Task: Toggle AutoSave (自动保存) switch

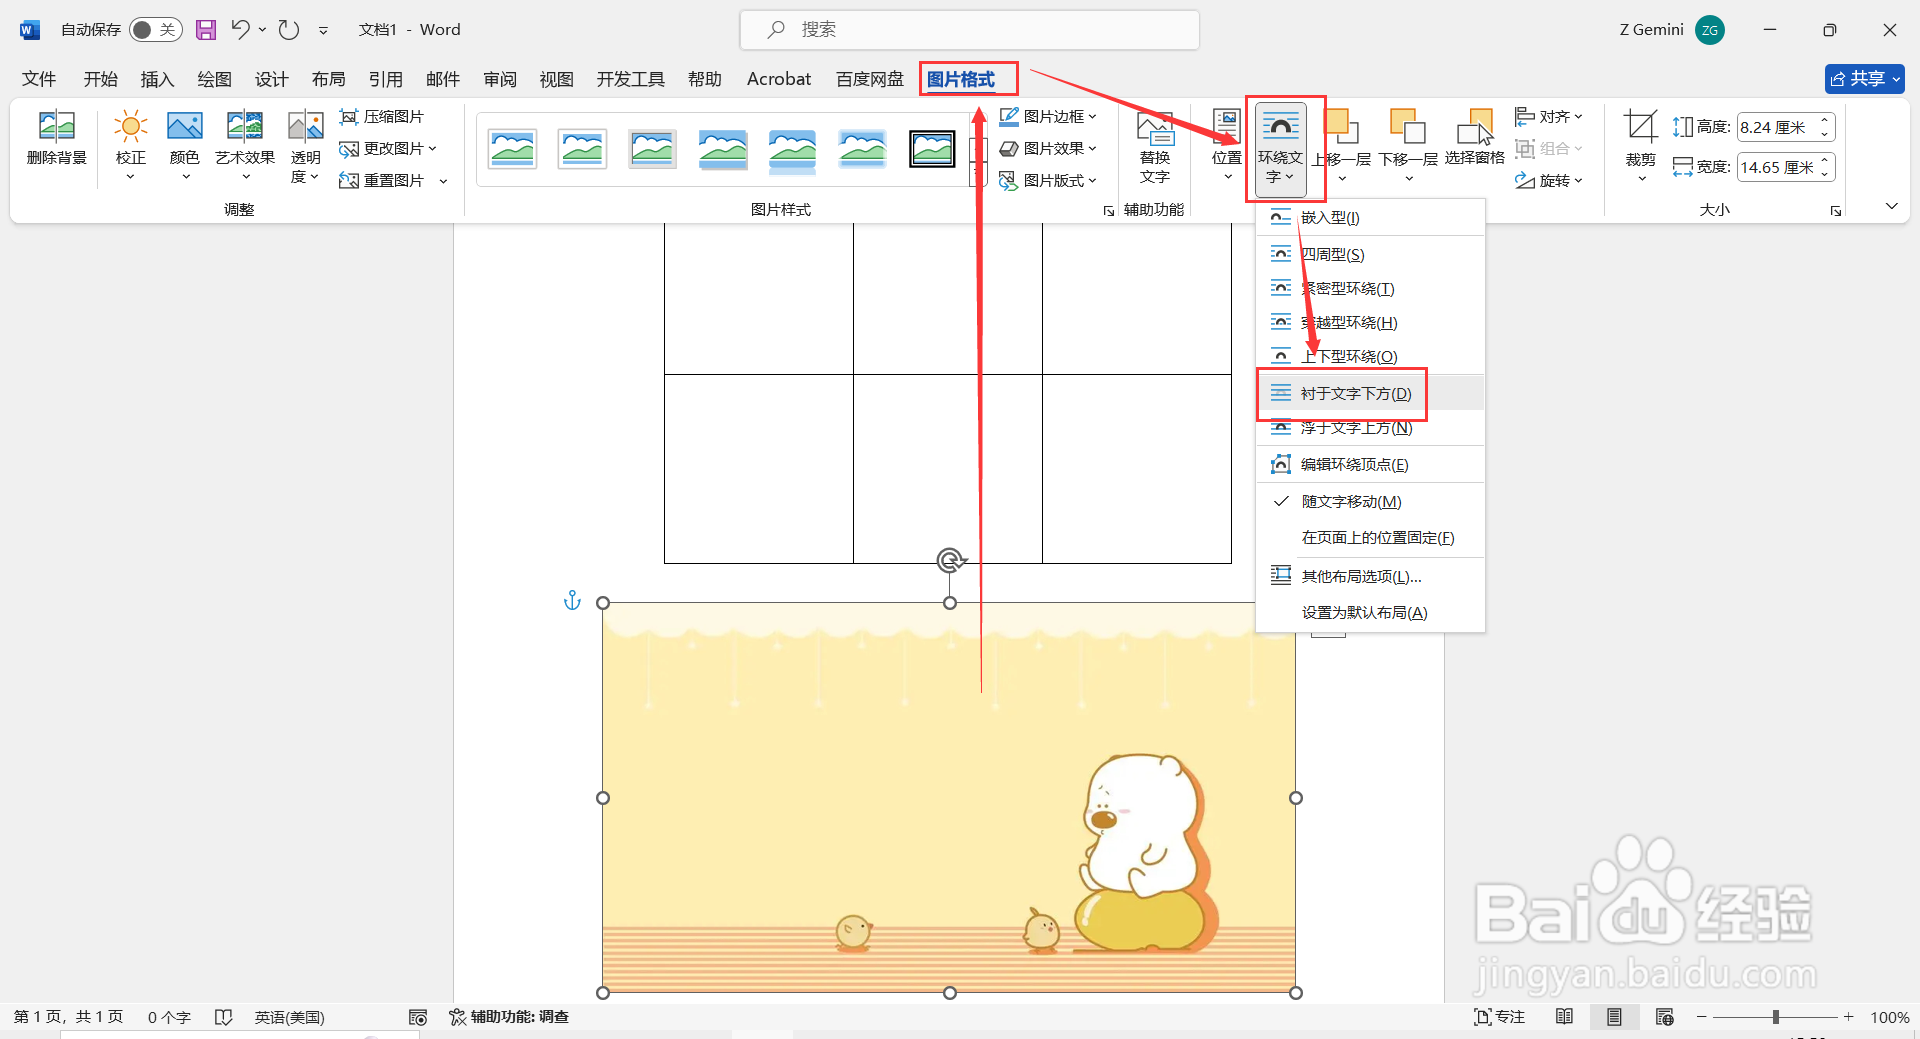Action: [x=155, y=30]
